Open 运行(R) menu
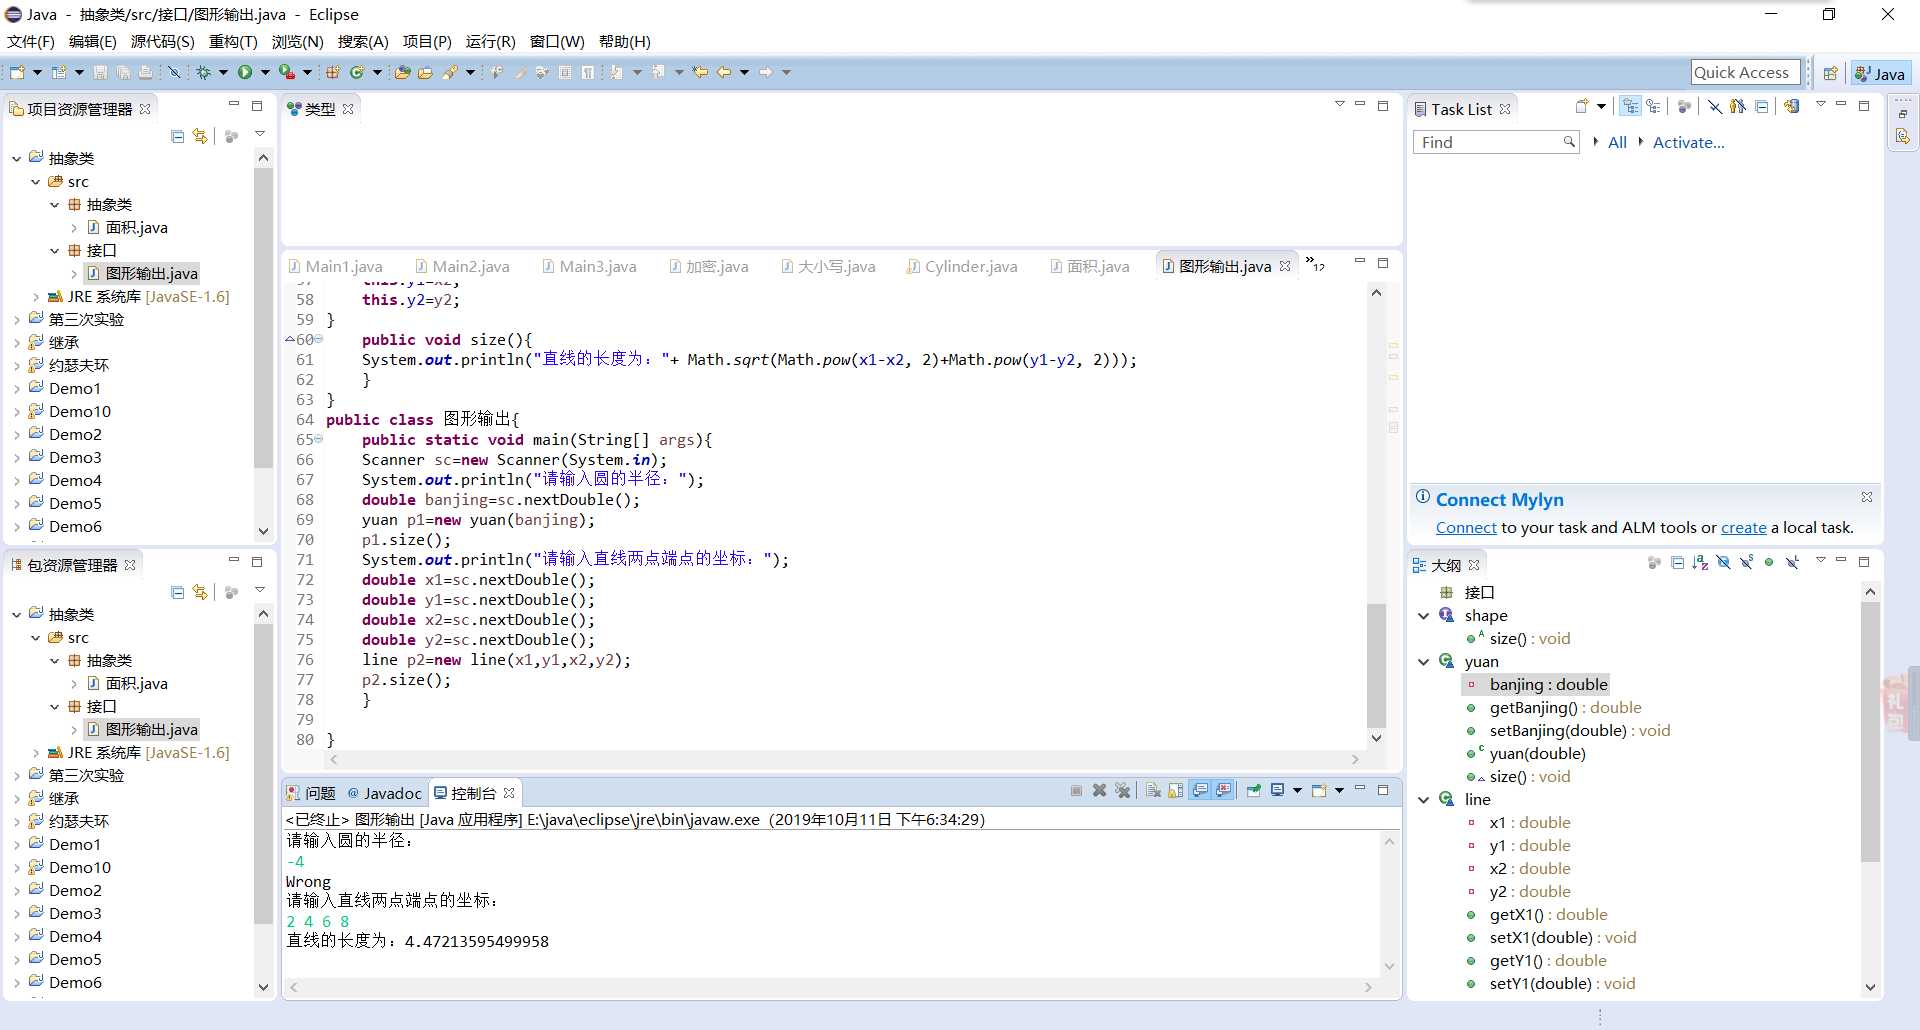The image size is (1920, 1030). (491, 41)
